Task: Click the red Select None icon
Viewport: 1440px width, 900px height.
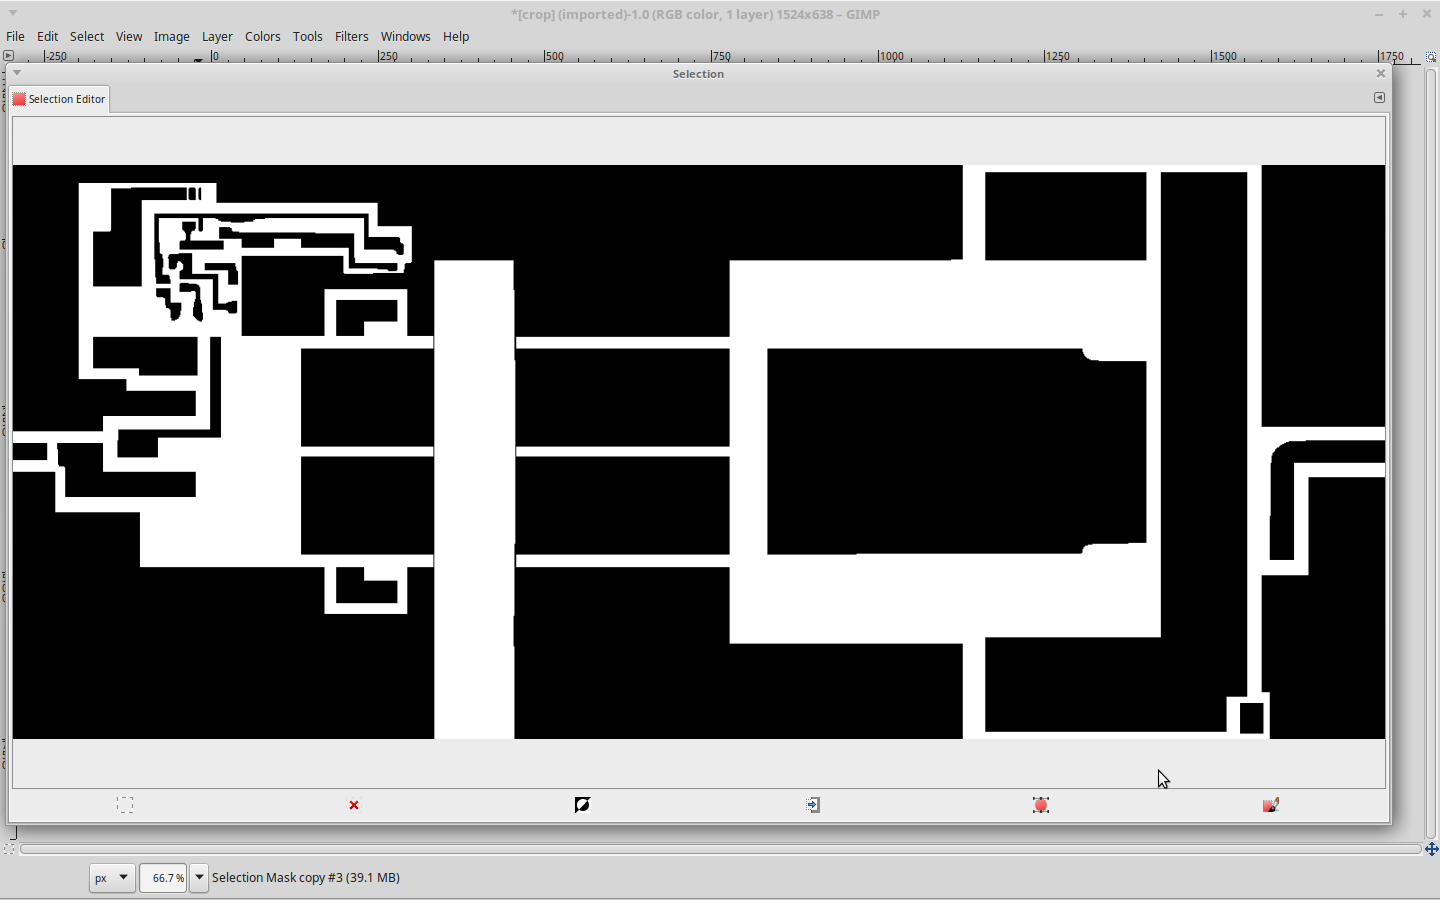Action: (354, 805)
